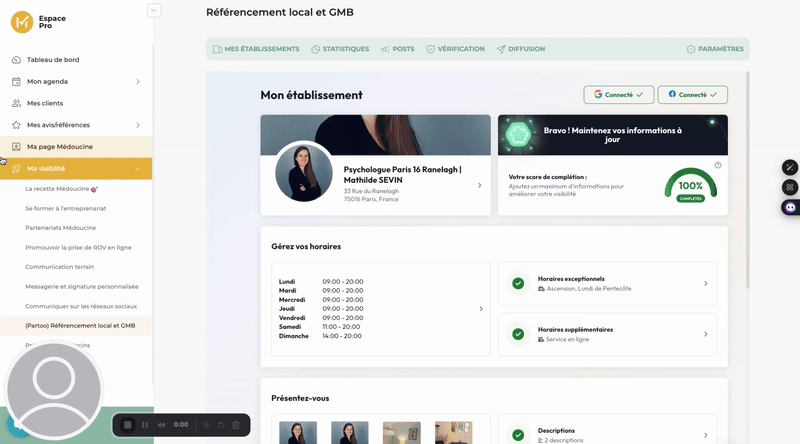Switch to the Statistiques tab

click(x=340, y=49)
